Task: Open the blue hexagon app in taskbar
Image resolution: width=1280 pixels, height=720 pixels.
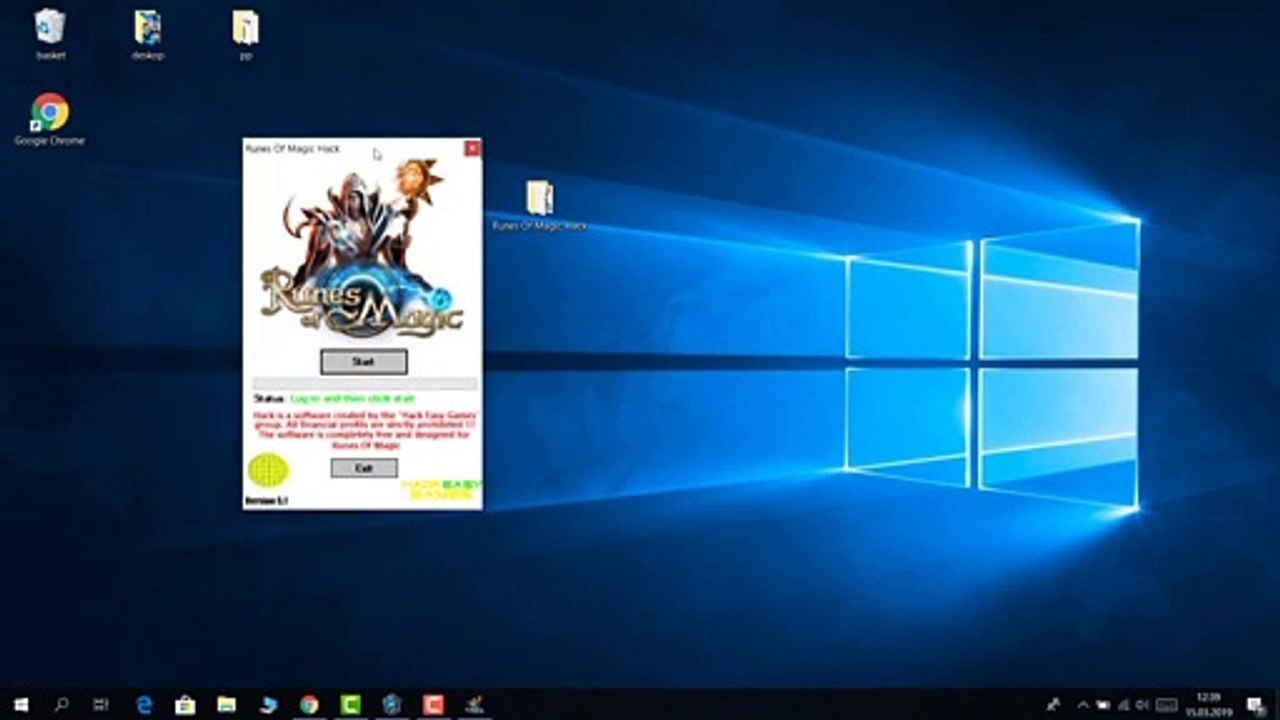Action: (392, 705)
